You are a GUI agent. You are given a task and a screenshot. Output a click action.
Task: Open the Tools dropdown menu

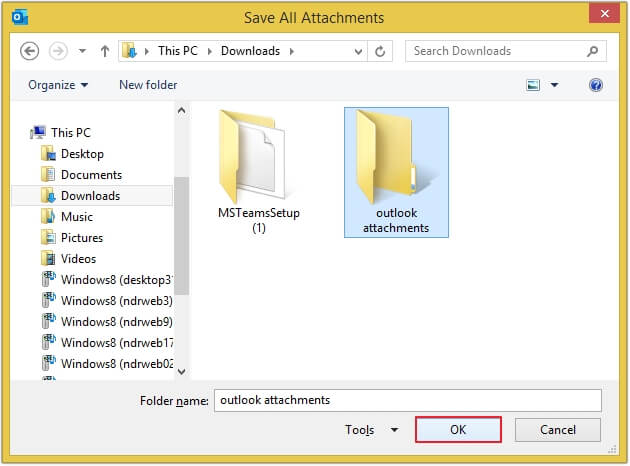click(371, 430)
